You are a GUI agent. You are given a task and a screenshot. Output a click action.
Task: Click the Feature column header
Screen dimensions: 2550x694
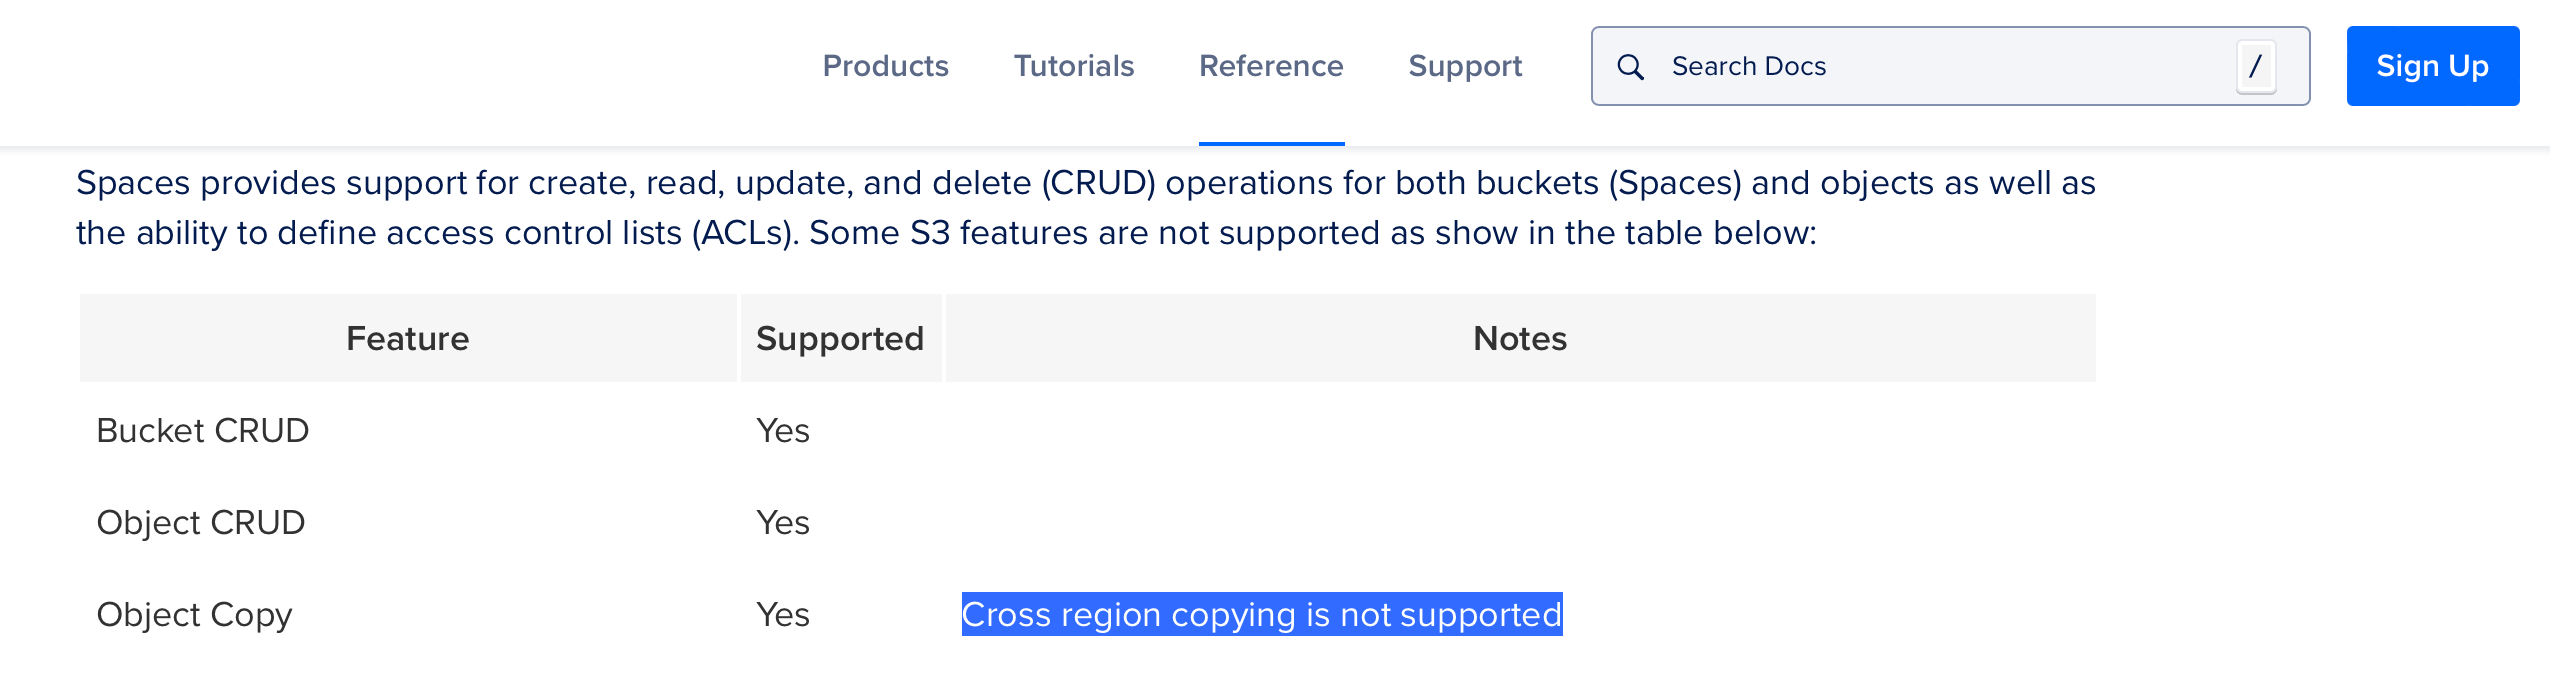(407, 338)
